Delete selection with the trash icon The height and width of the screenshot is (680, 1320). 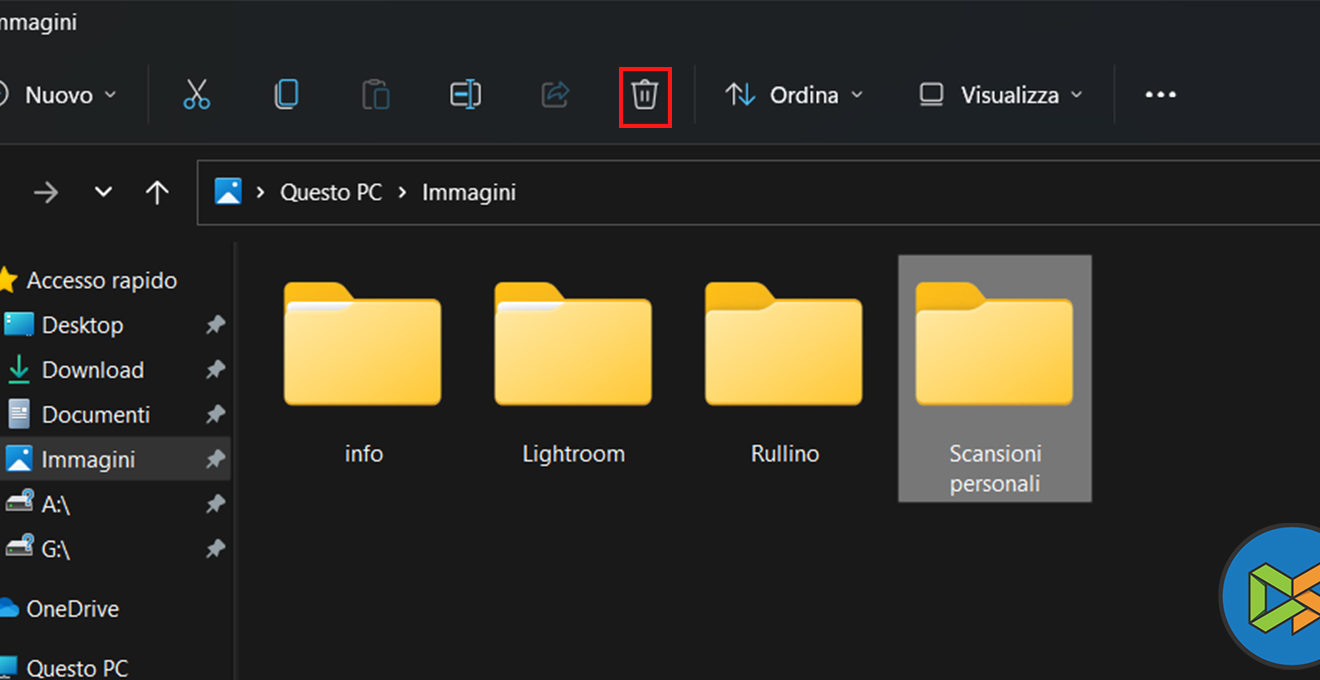click(644, 96)
